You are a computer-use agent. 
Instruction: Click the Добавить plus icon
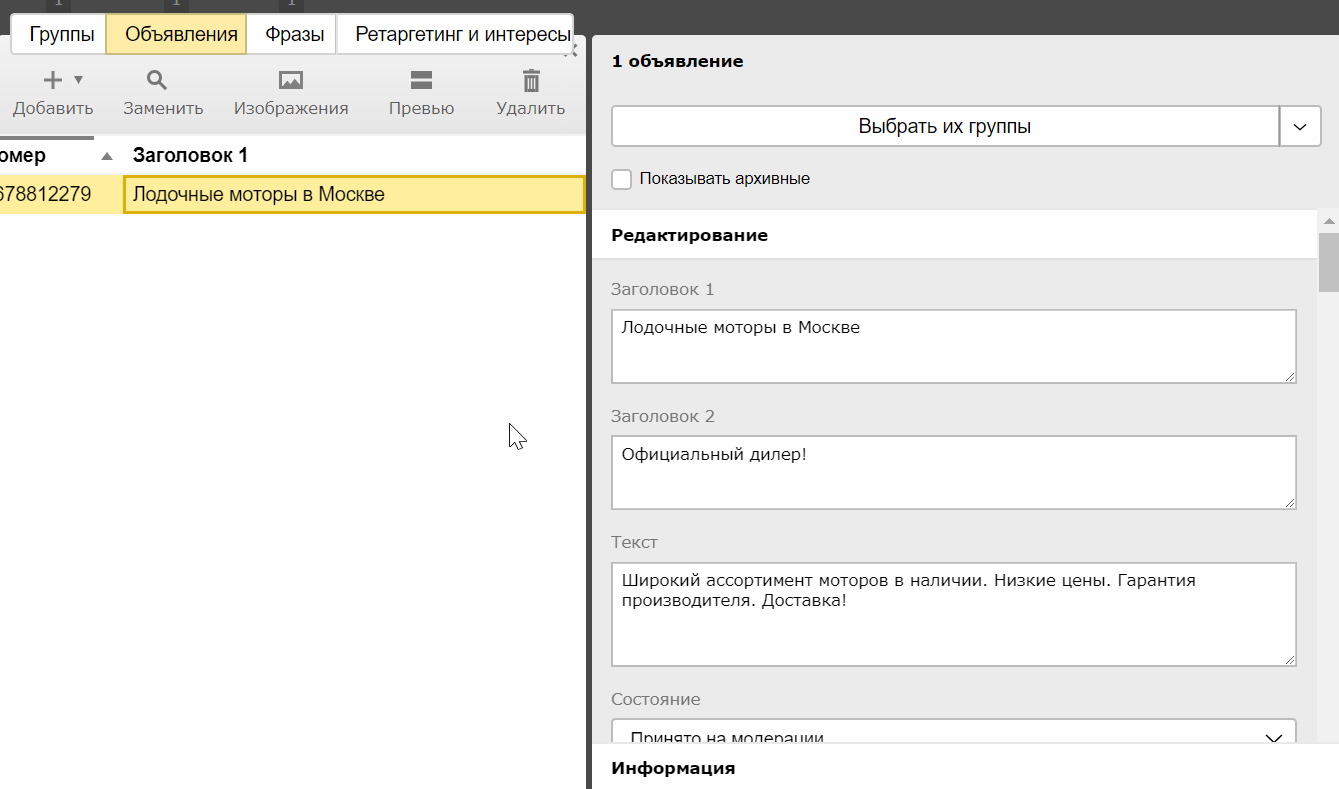coord(52,81)
